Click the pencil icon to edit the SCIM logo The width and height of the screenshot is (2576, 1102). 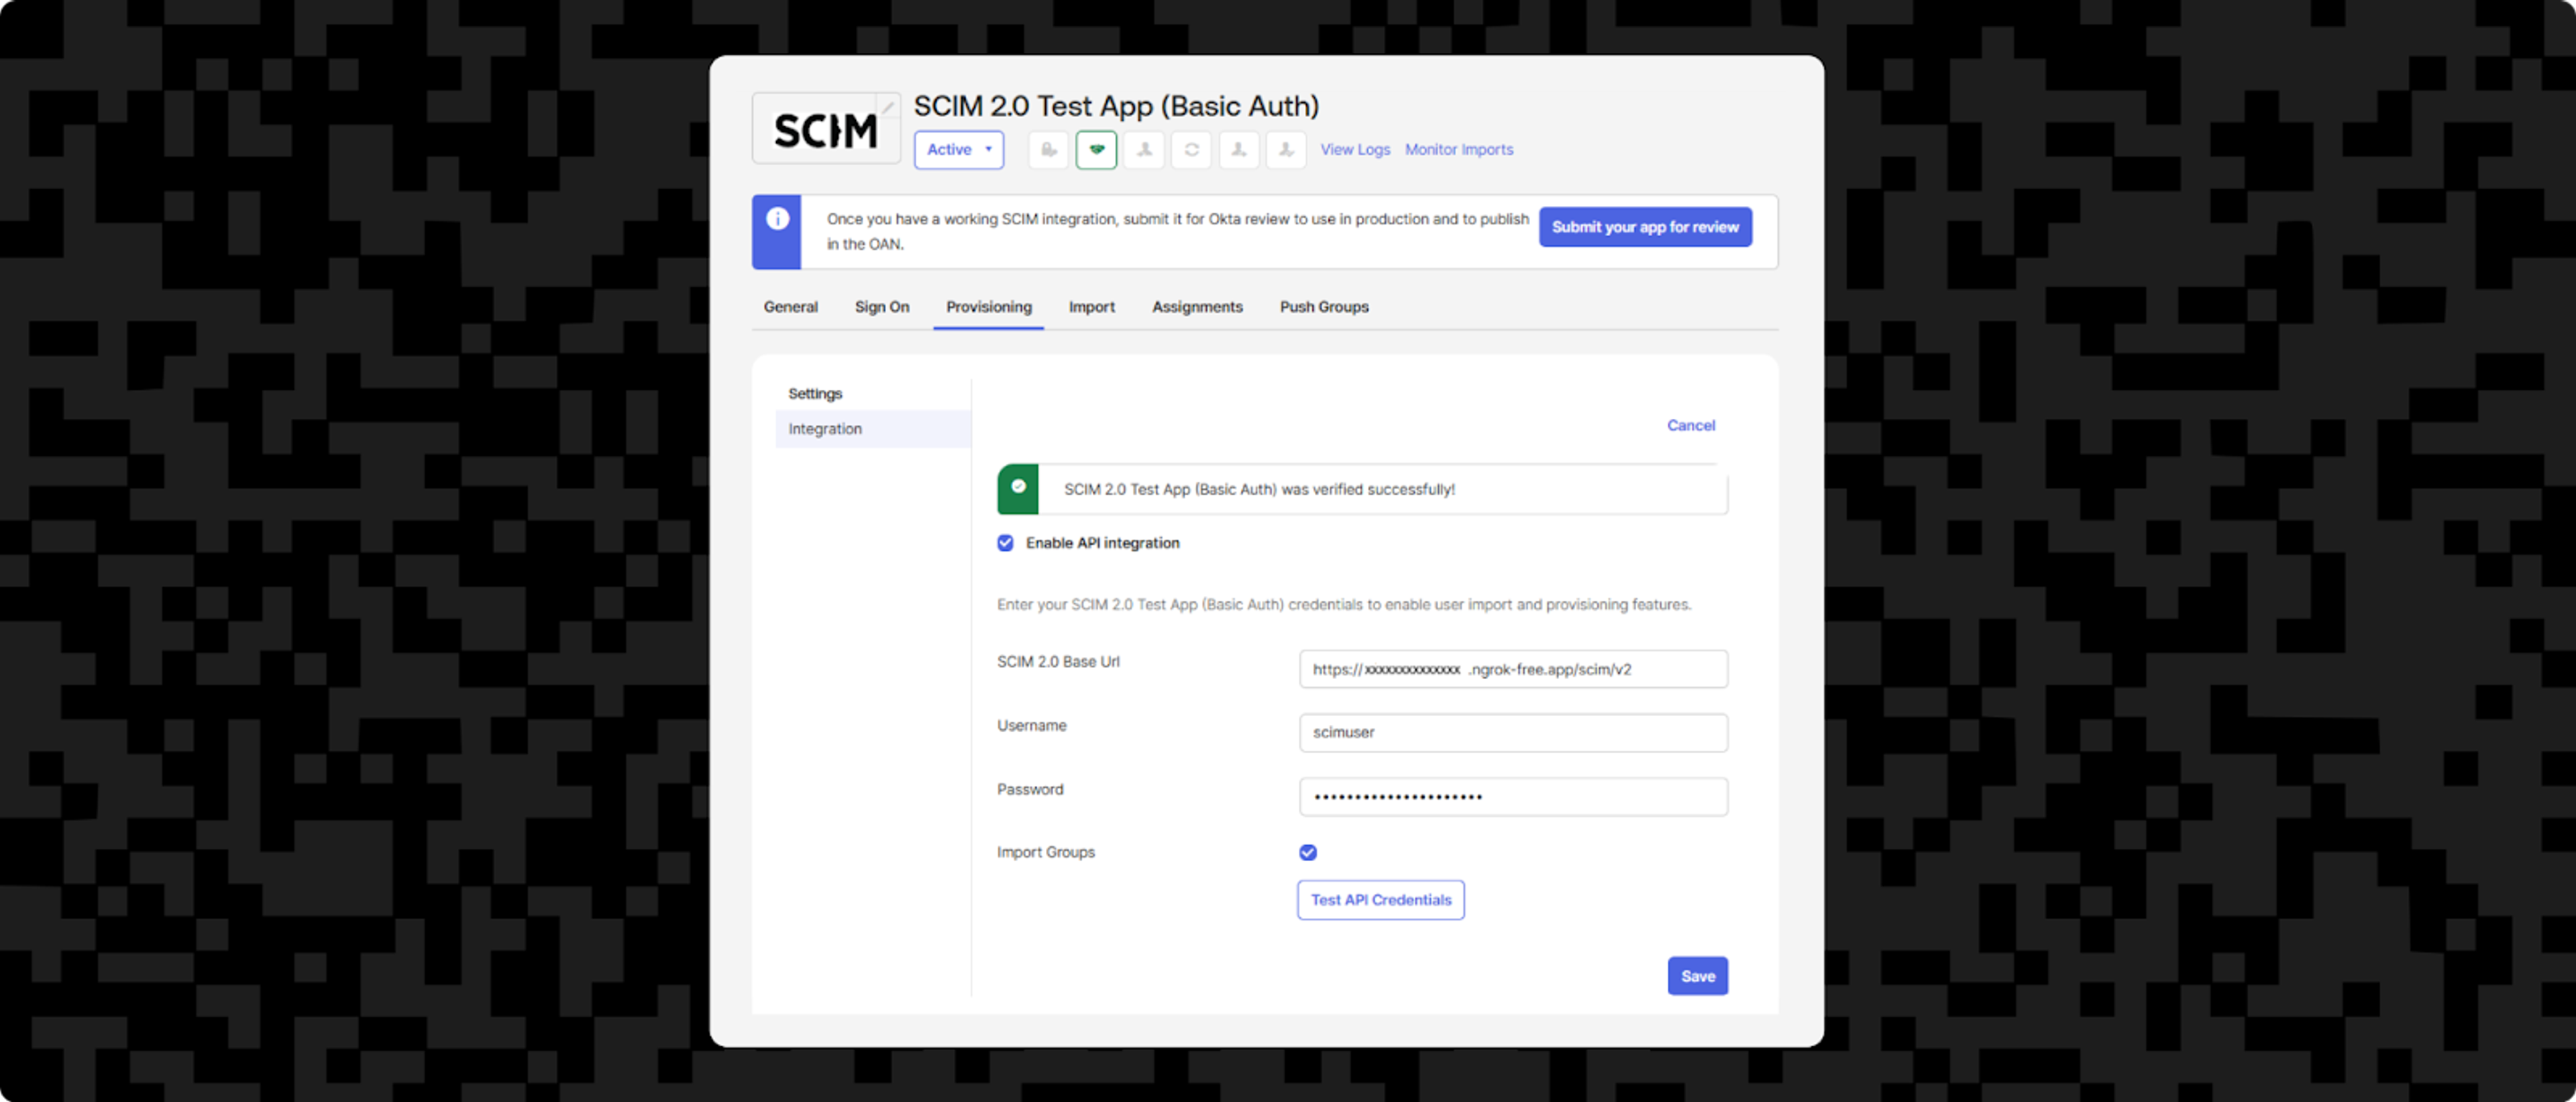coord(888,107)
